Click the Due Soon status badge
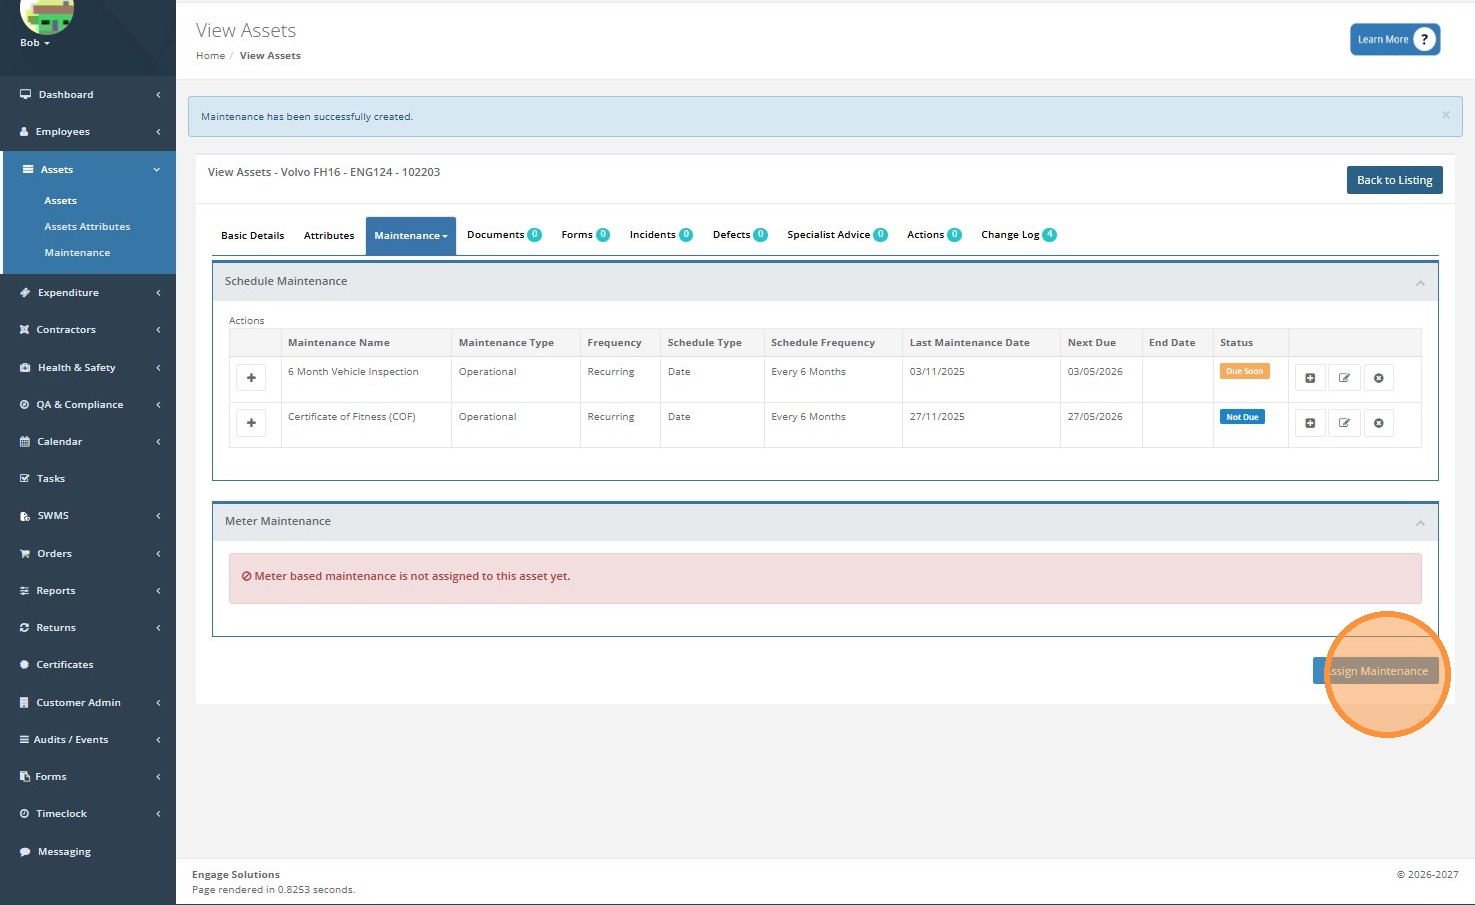 tap(1244, 371)
